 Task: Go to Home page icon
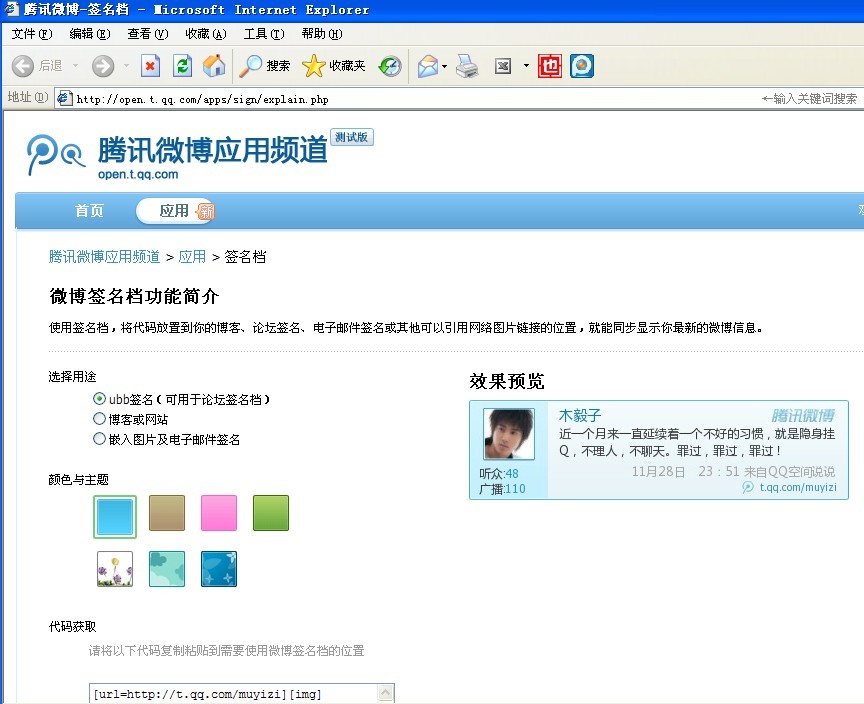[x=214, y=66]
